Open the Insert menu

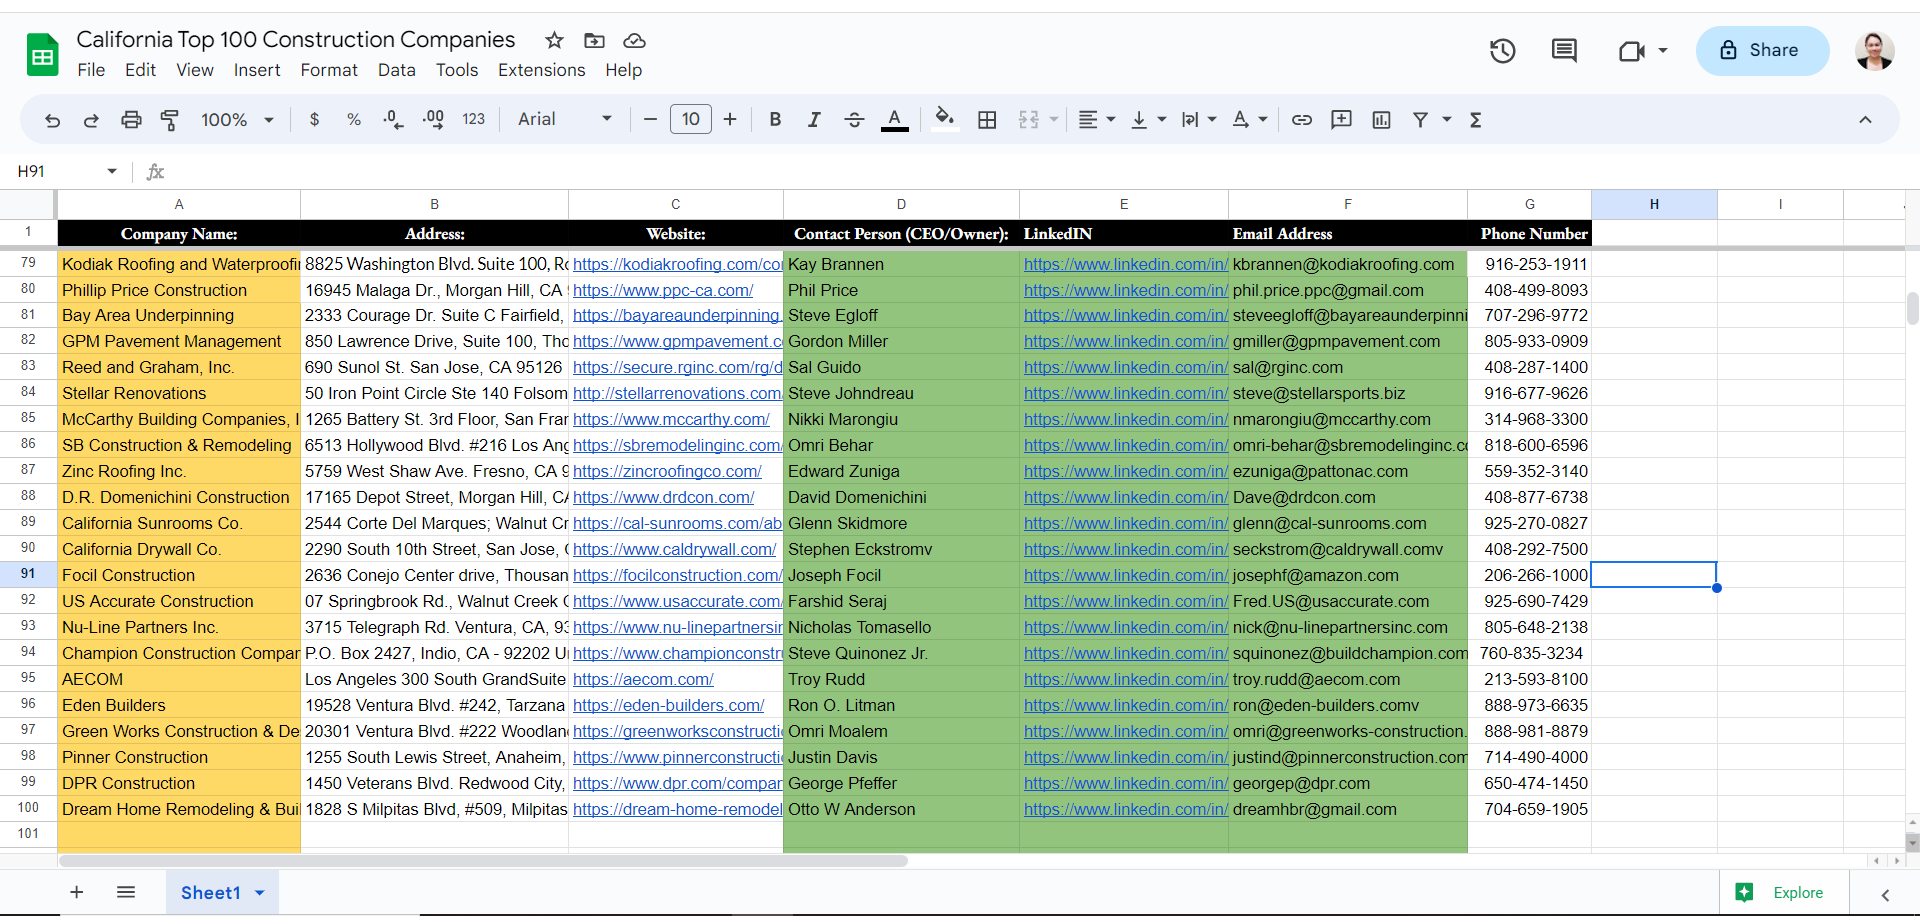click(x=257, y=70)
